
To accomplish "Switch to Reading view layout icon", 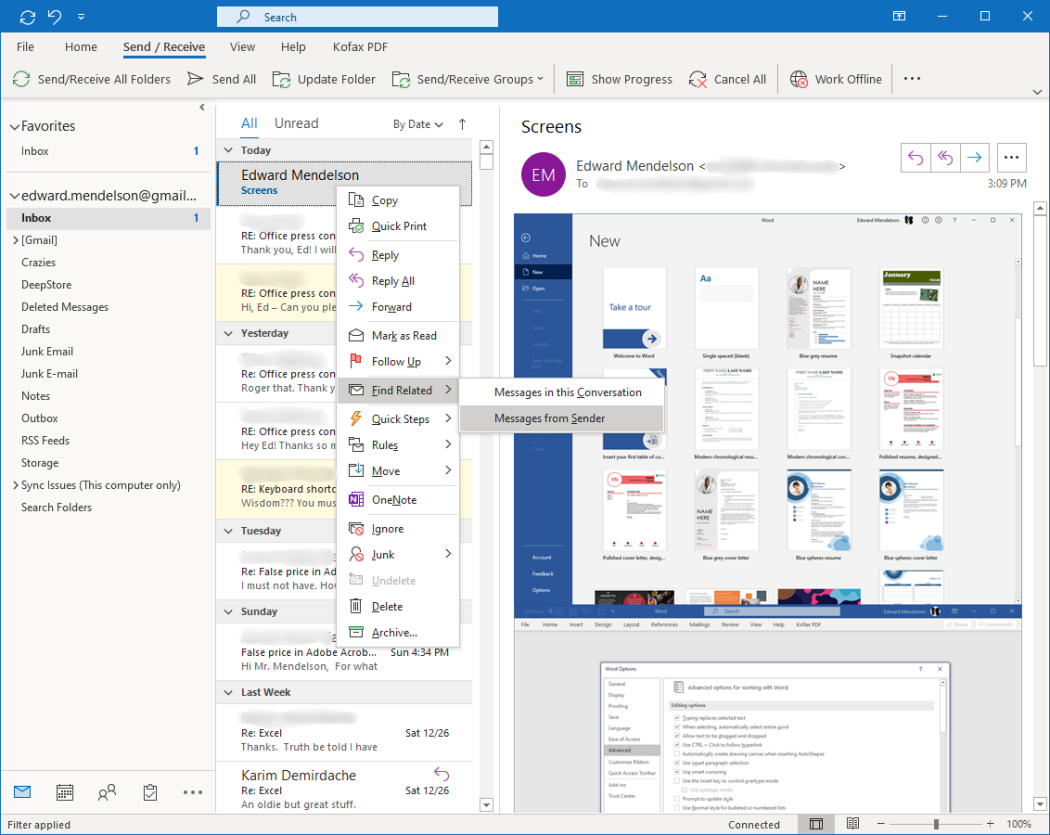I will 852,824.
